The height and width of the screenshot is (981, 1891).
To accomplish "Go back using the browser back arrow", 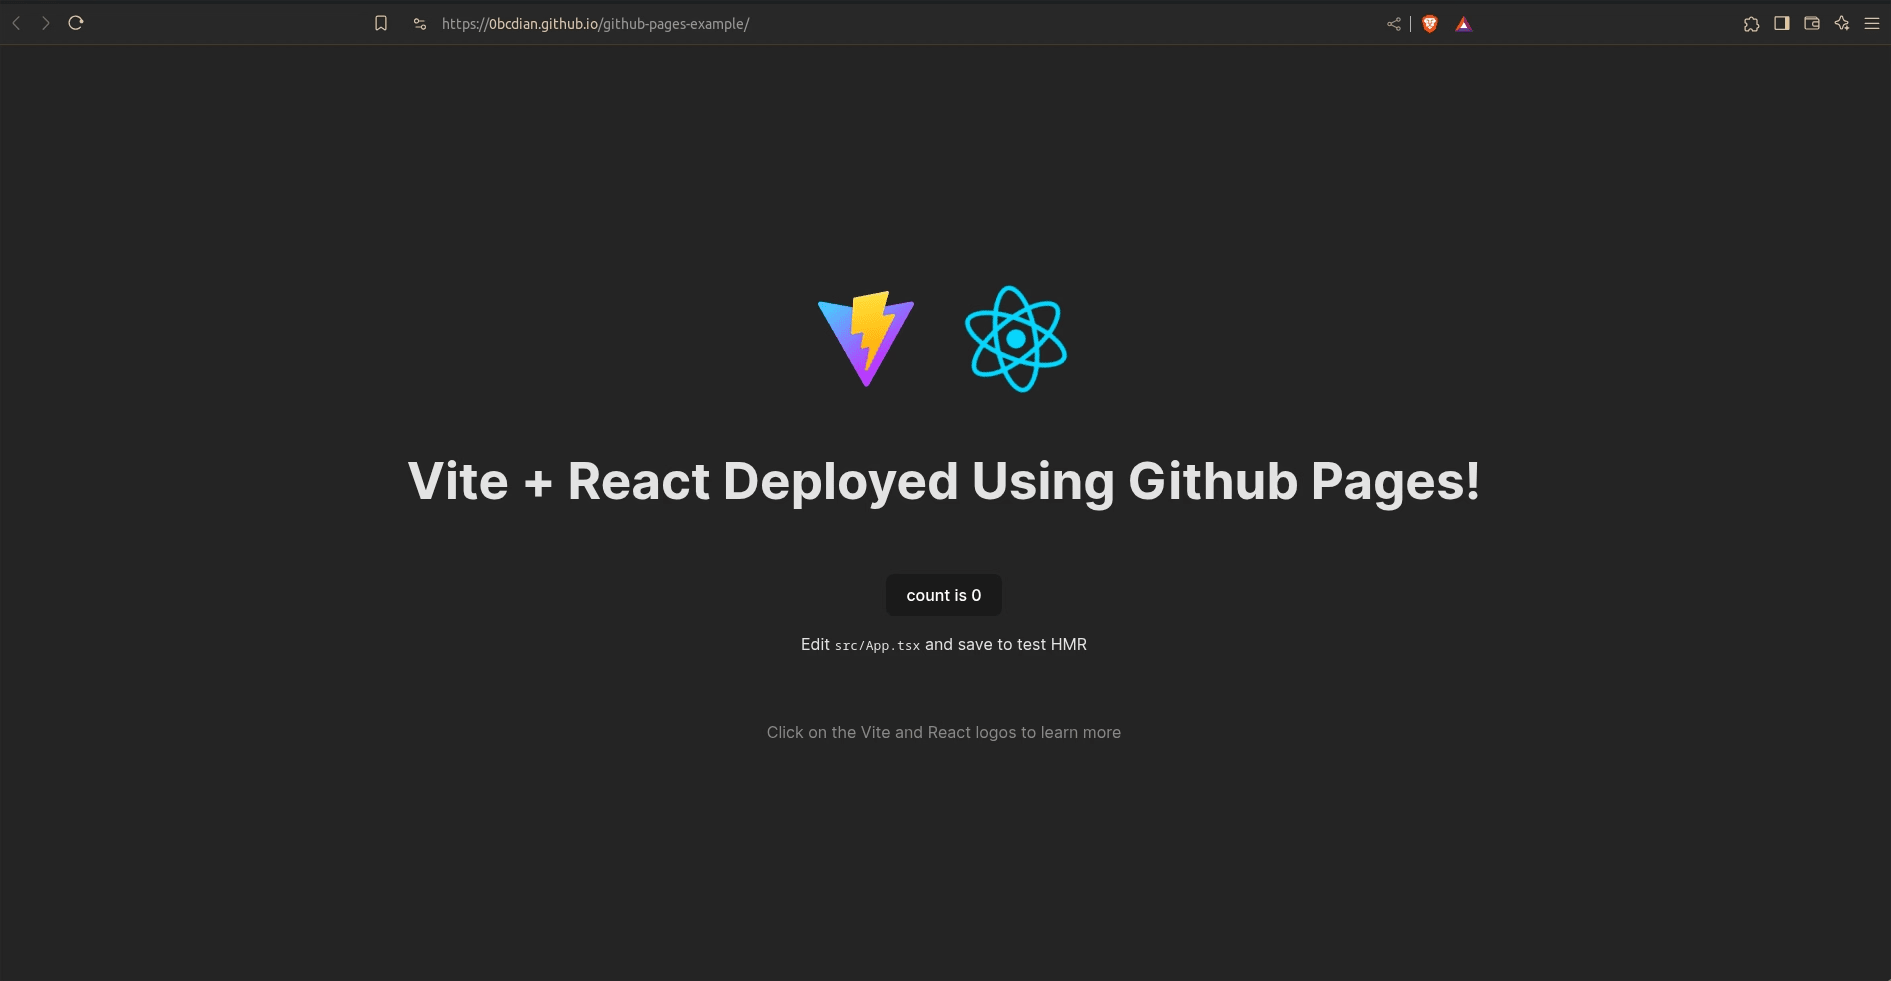I will [17, 23].
